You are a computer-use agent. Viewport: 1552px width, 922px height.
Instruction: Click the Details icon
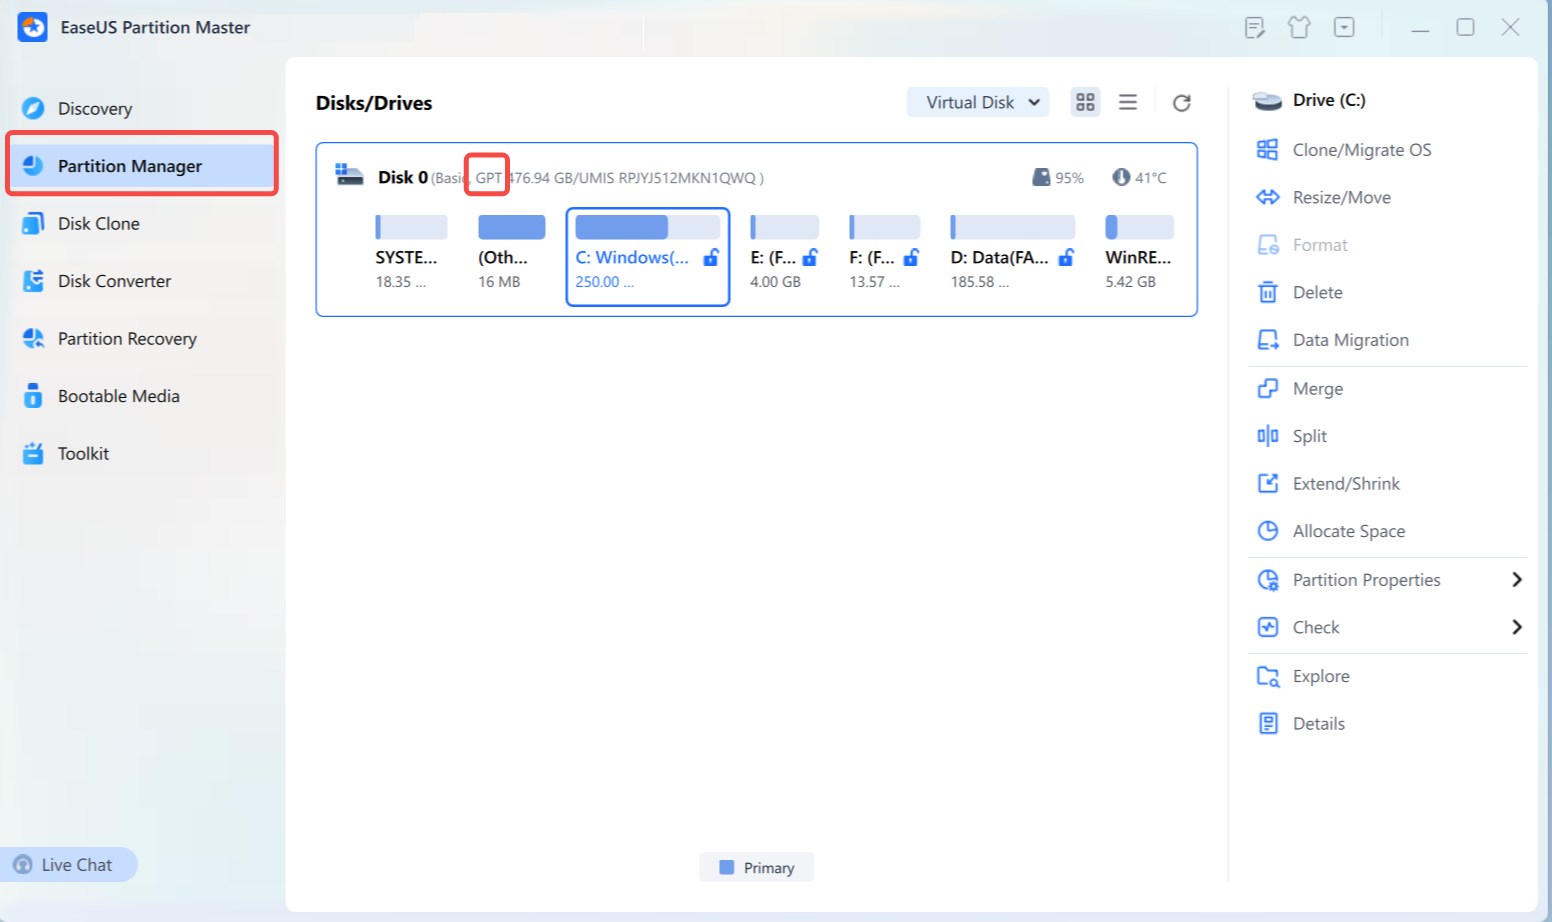[1268, 723]
